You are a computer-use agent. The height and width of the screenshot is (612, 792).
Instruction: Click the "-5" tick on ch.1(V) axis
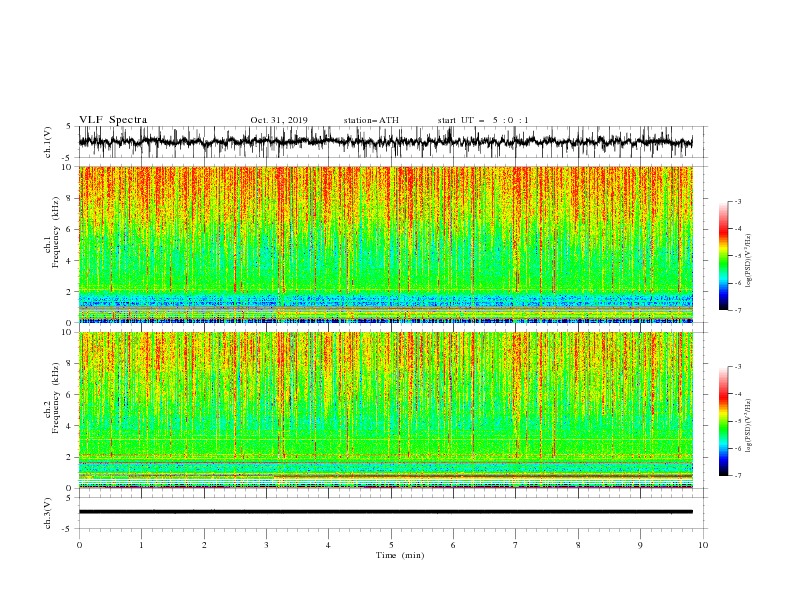67,158
